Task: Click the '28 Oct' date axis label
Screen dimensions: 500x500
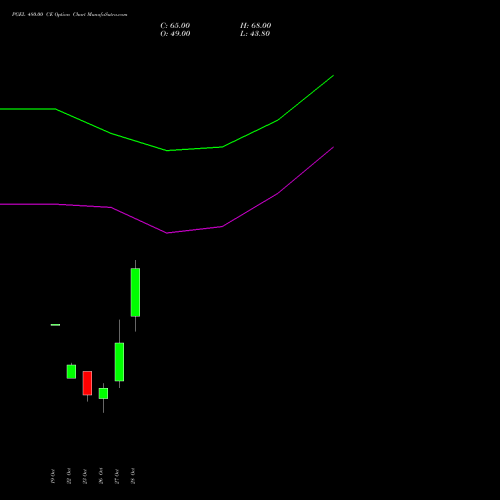Action: [133, 476]
